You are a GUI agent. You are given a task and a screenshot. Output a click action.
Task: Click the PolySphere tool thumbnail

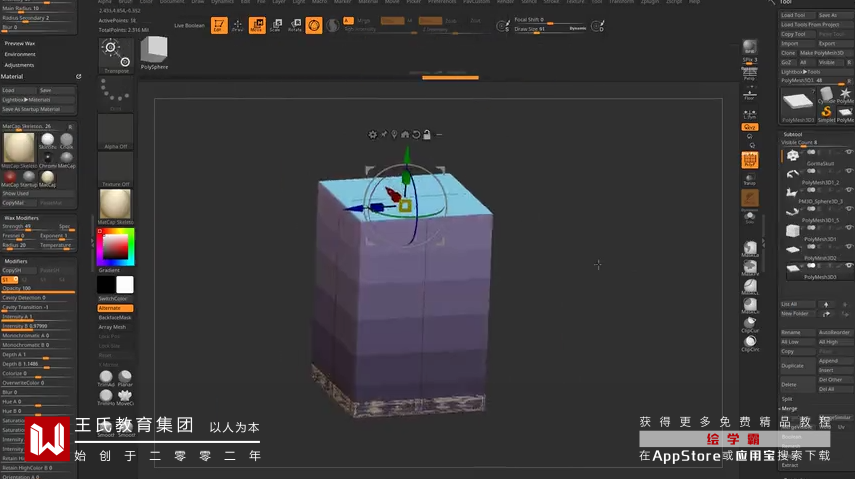154,52
